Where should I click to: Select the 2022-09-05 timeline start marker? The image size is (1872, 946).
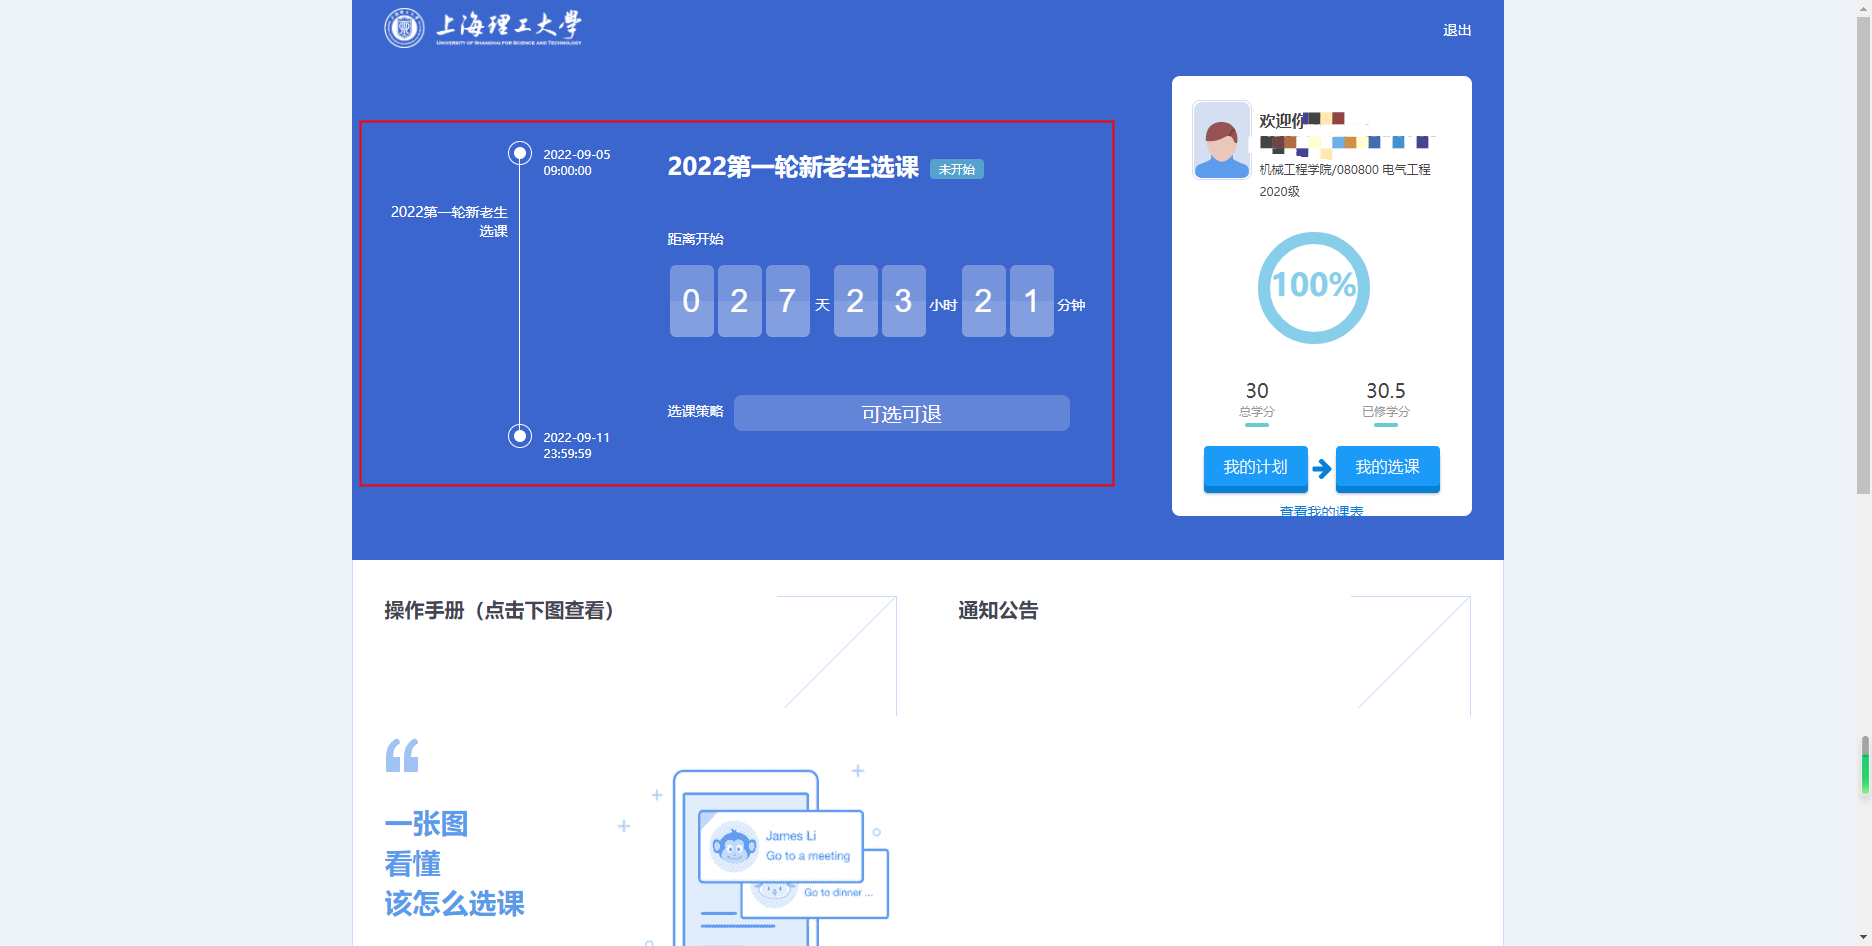tap(519, 153)
